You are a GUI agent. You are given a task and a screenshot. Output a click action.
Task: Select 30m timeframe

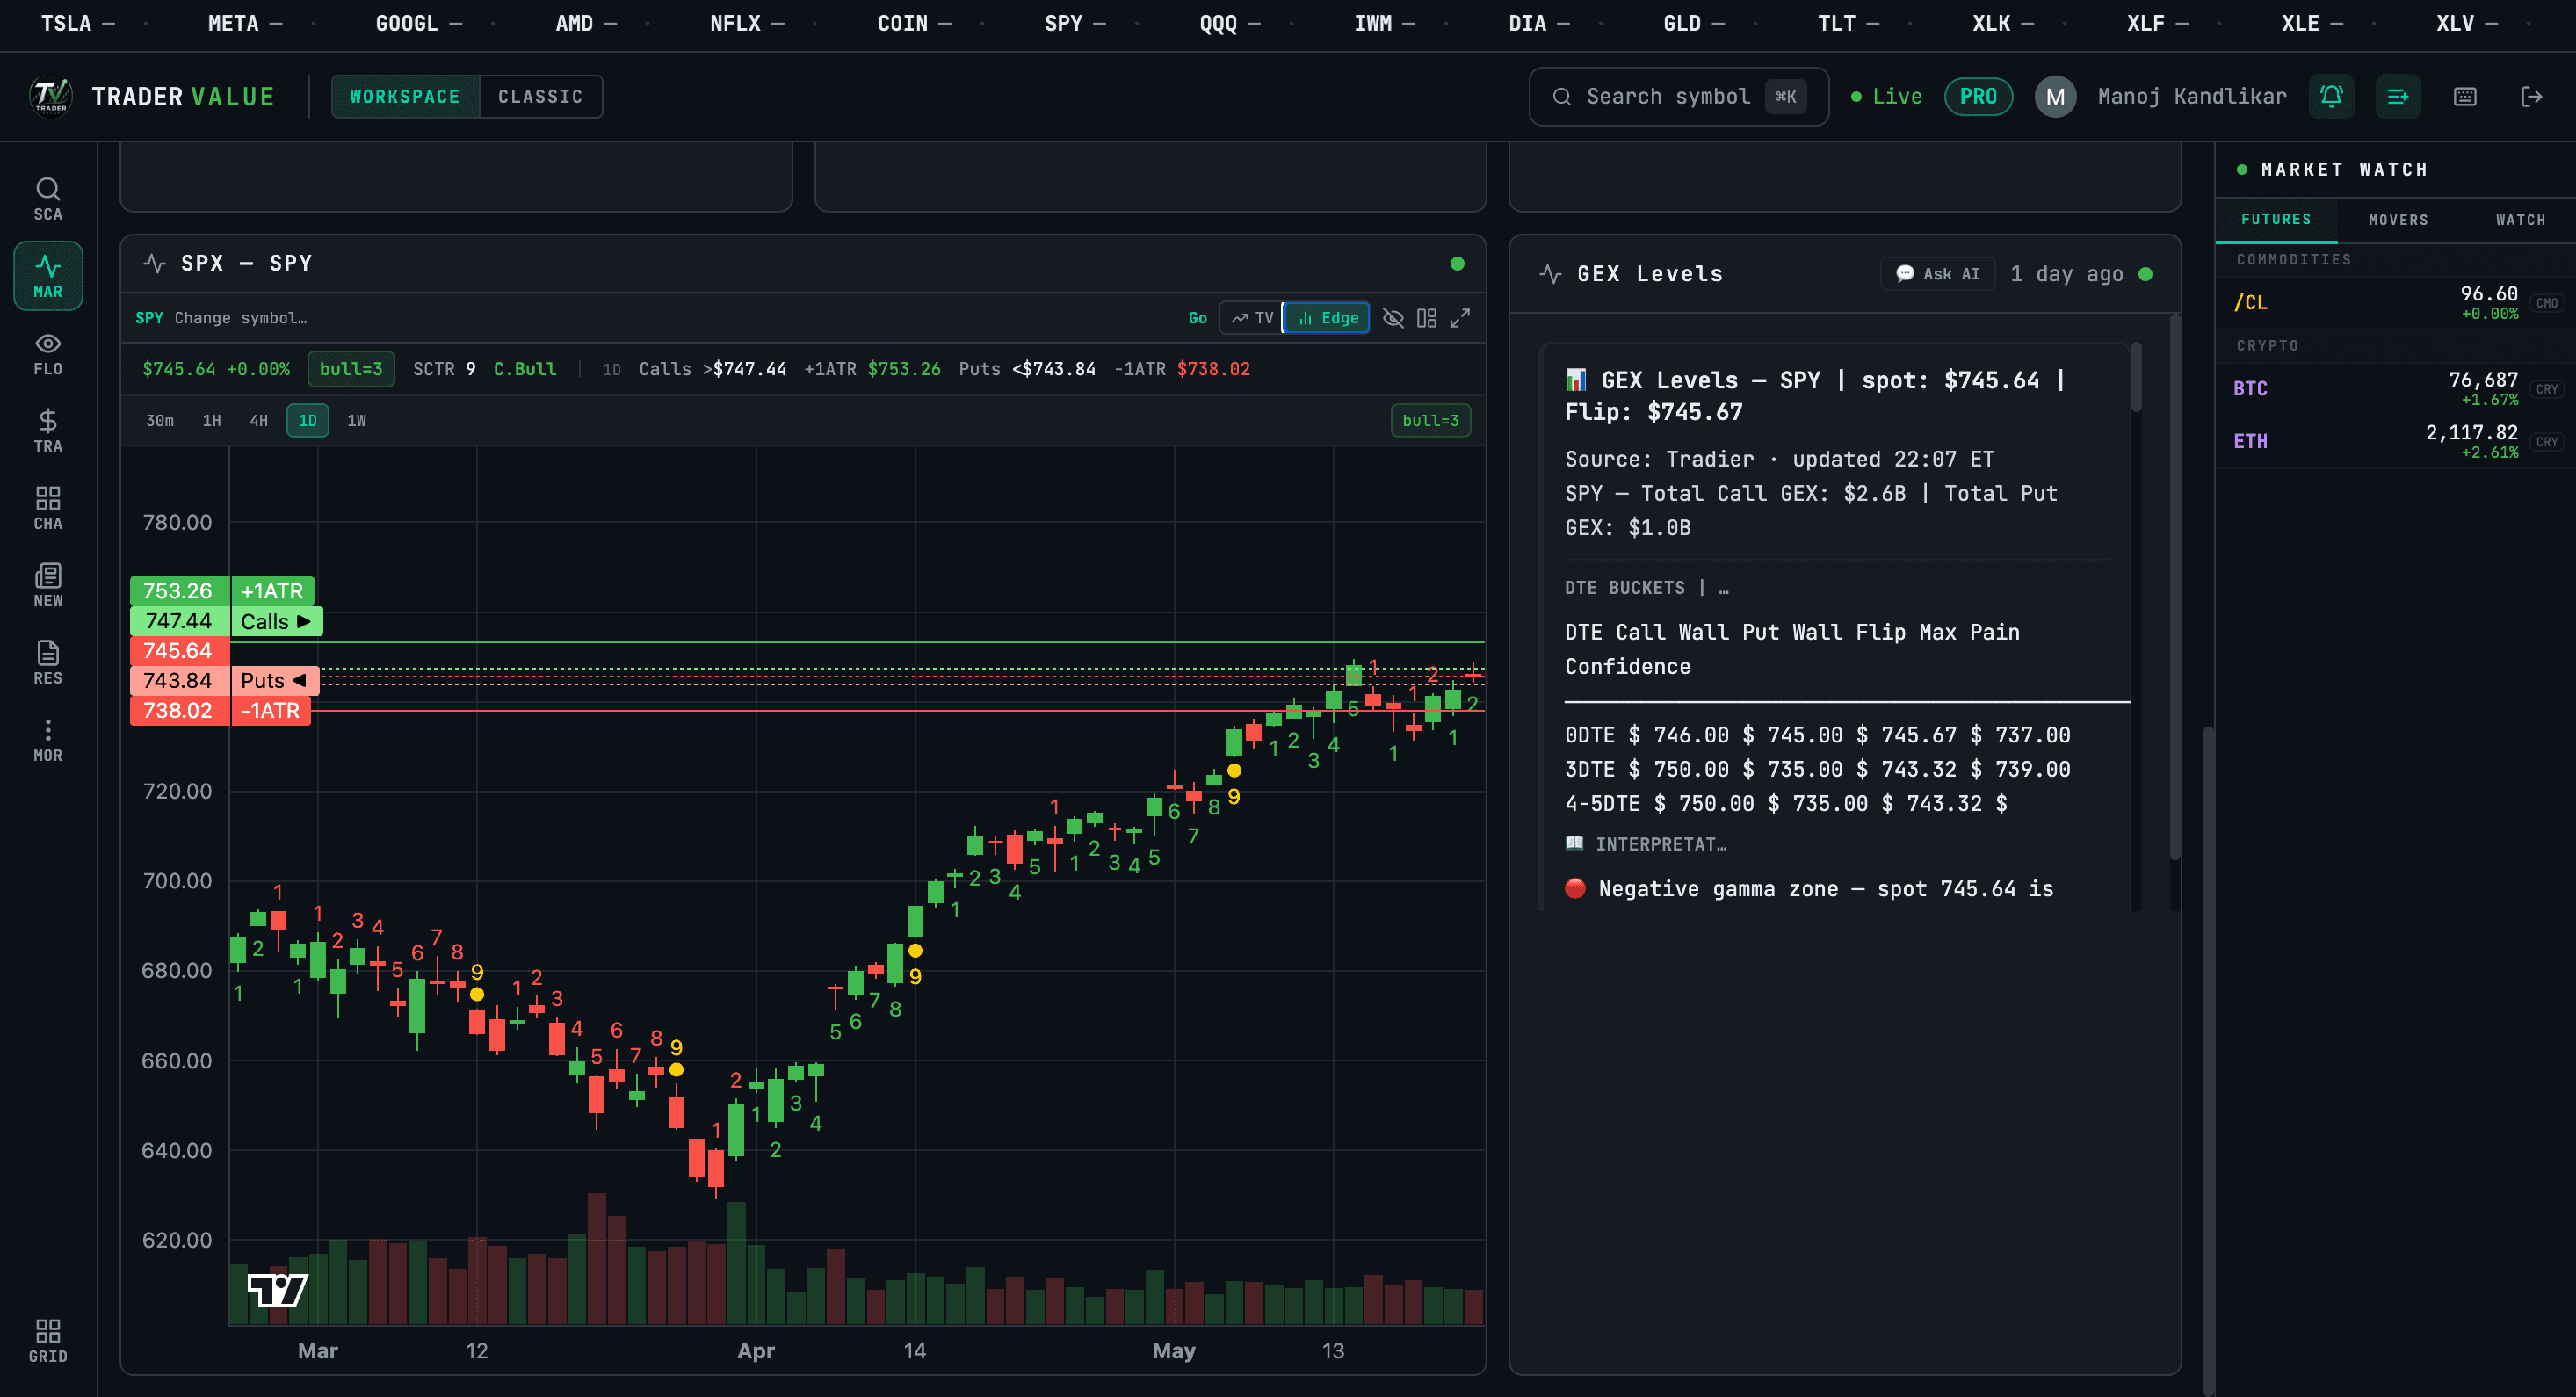pos(160,421)
